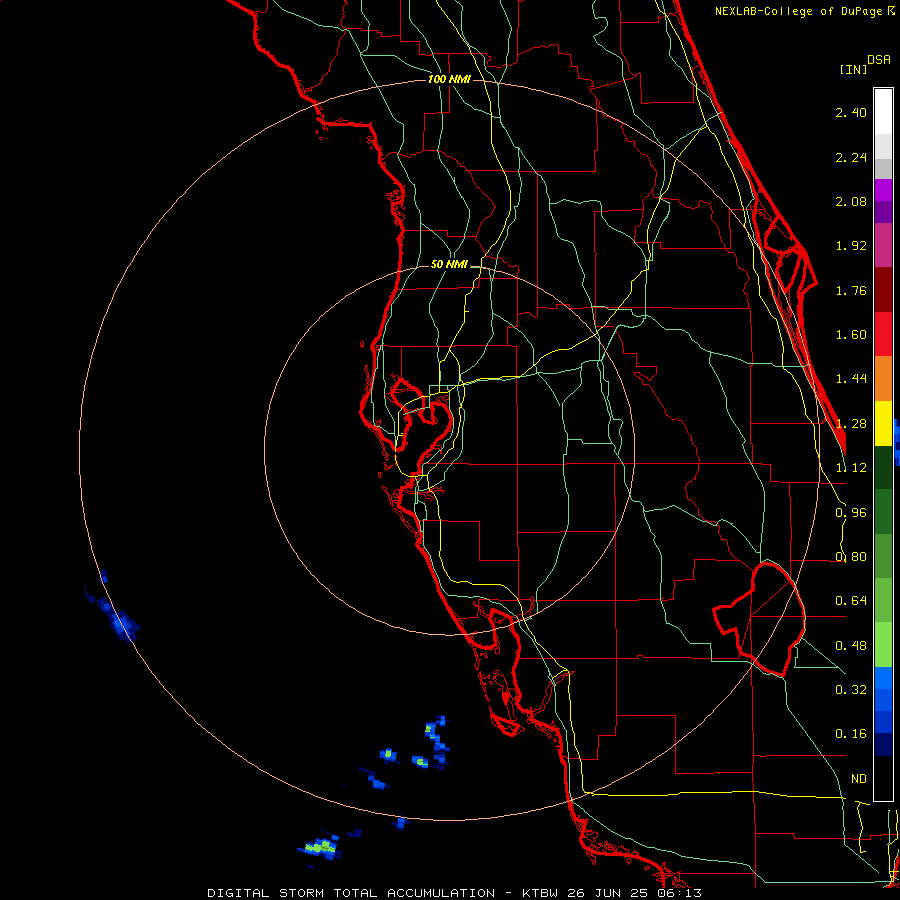Pick the bright red swatch beside 1.60
This screenshot has width=900, height=900.
(883, 335)
